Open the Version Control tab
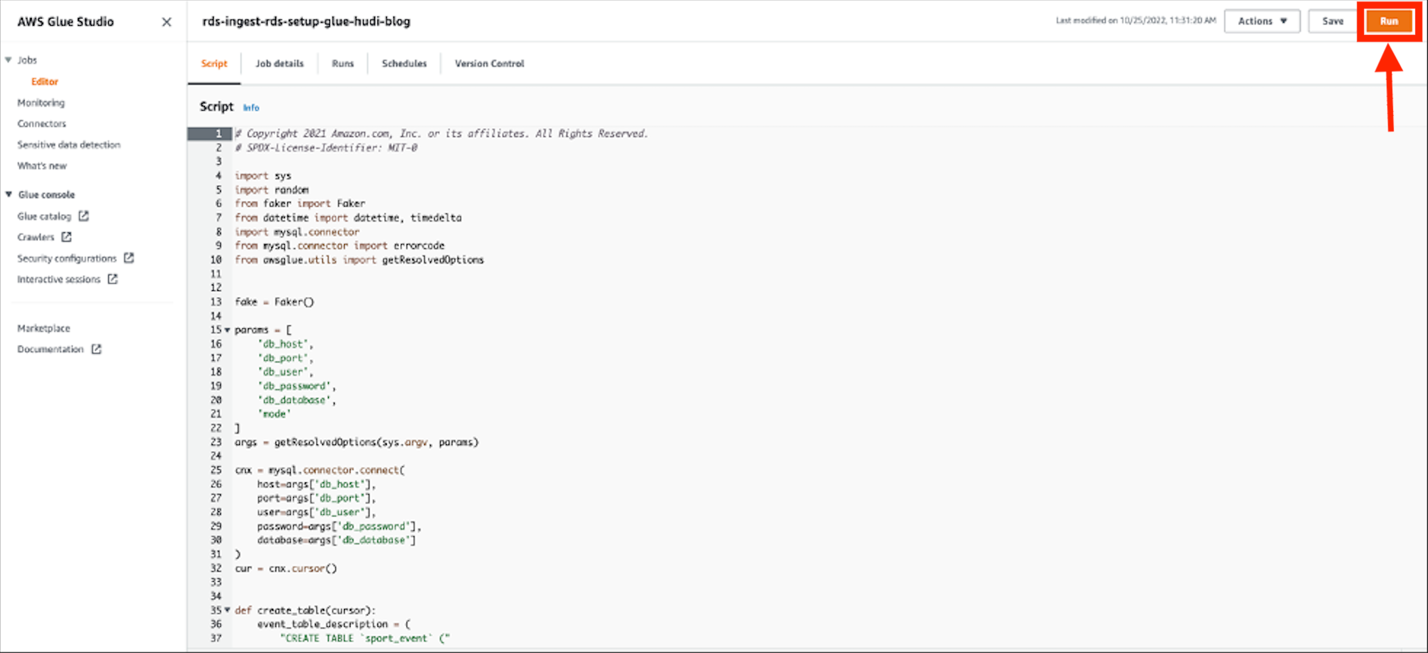Viewport: 1428px width, 653px height. (489, 63)
